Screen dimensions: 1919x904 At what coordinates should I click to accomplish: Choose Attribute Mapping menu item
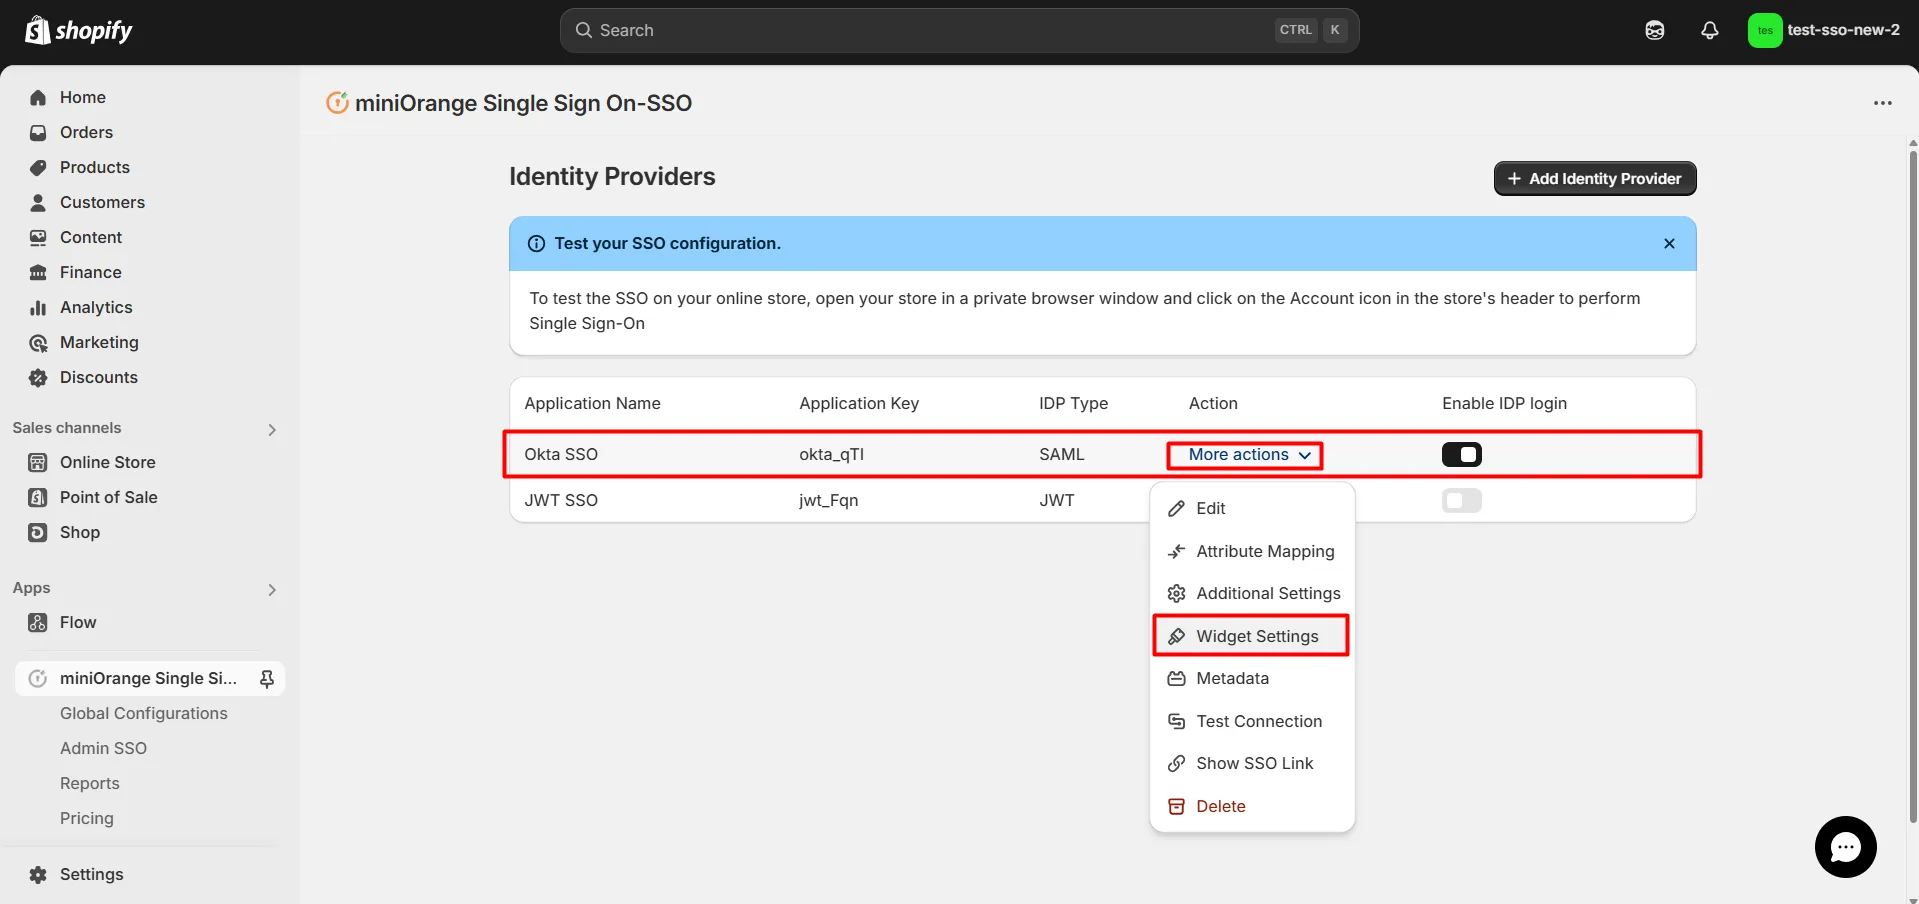1252,551
